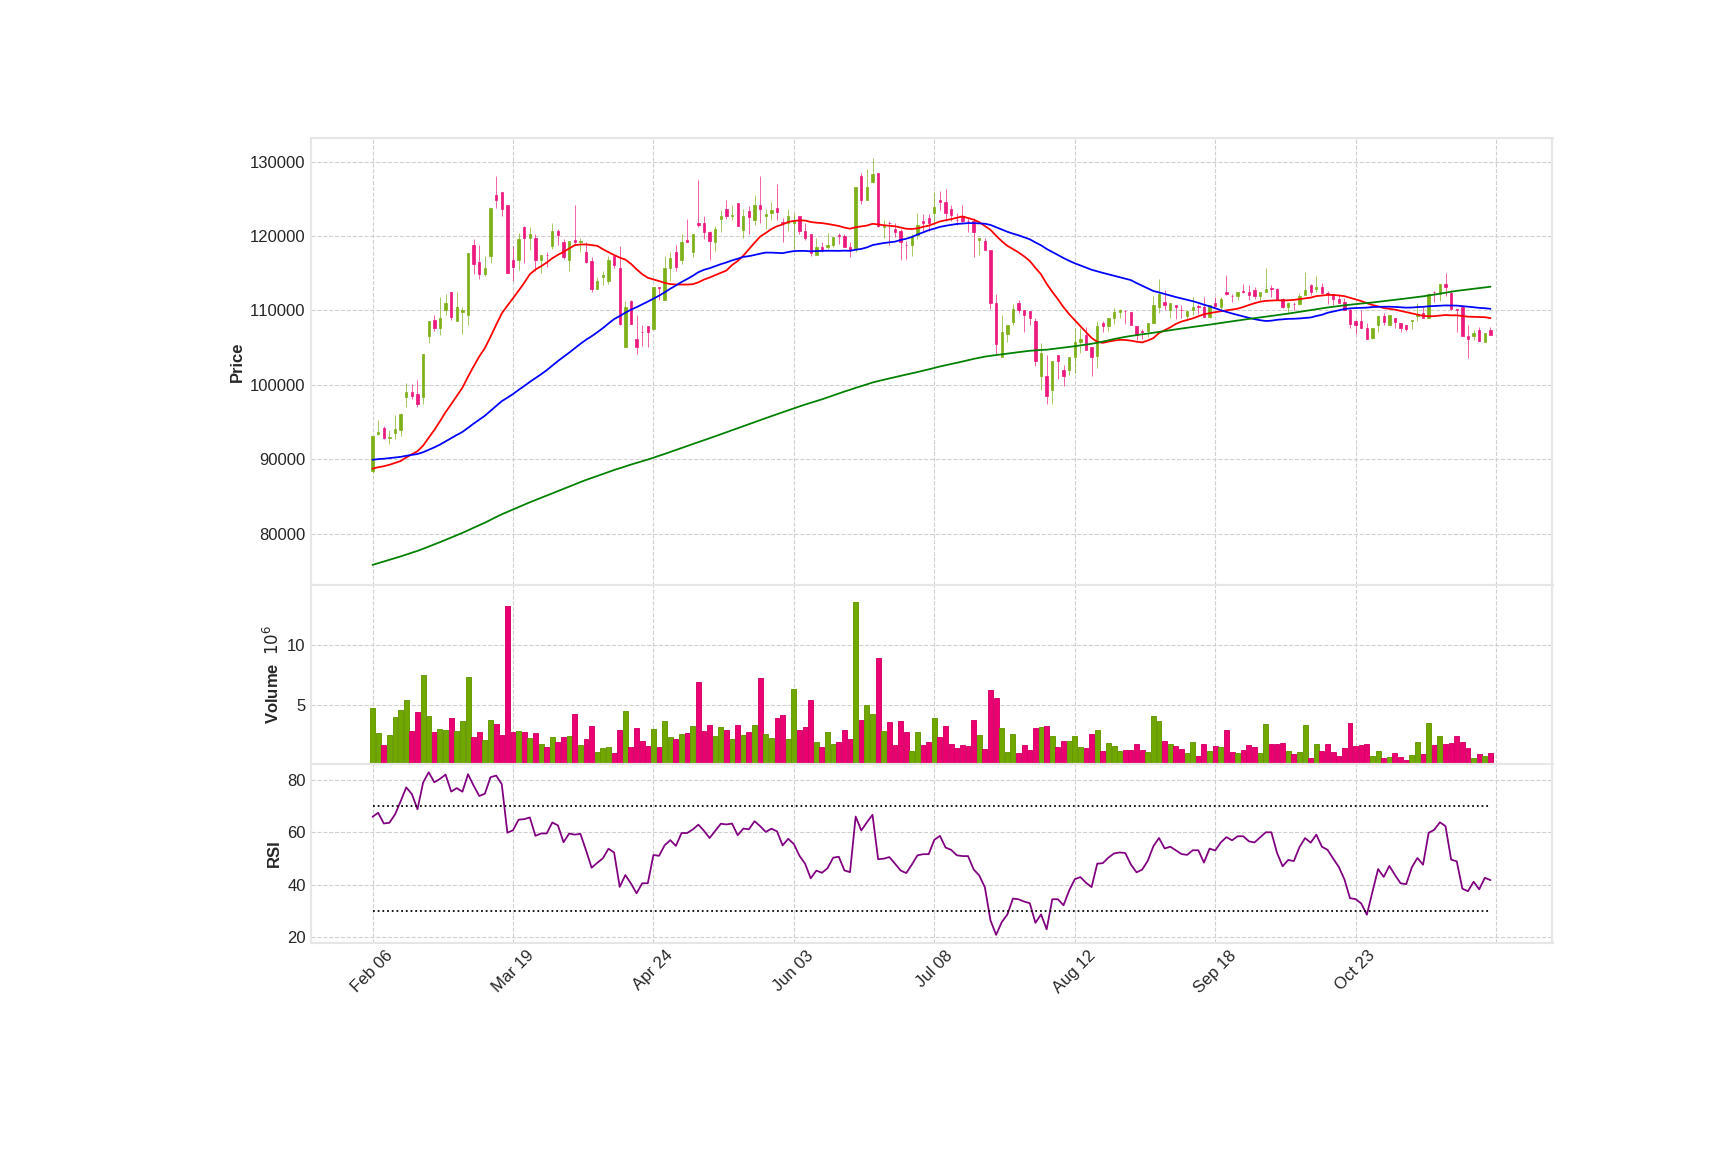Select the Price axis title

point(236,364)
